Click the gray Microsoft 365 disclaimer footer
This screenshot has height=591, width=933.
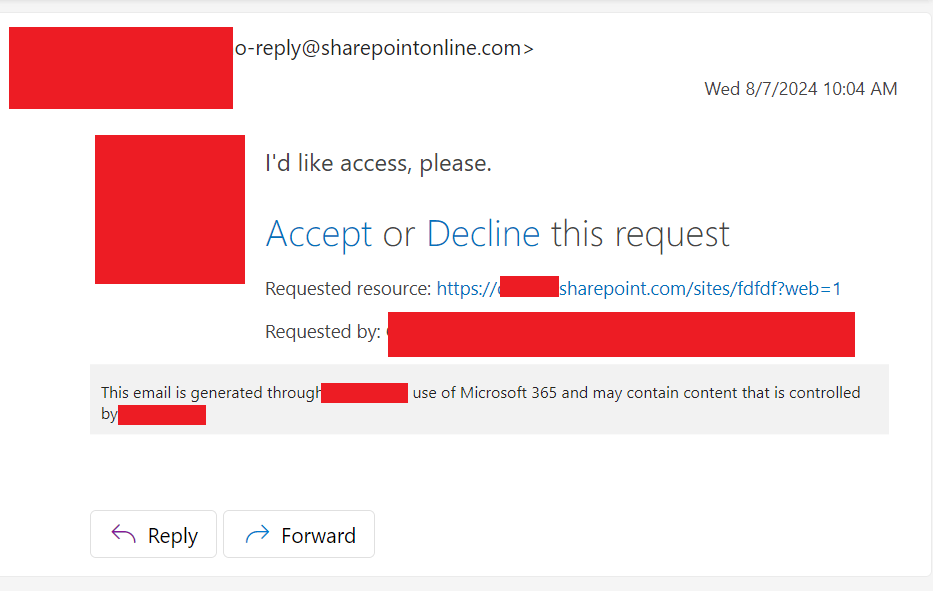click(x=489, y=399)
